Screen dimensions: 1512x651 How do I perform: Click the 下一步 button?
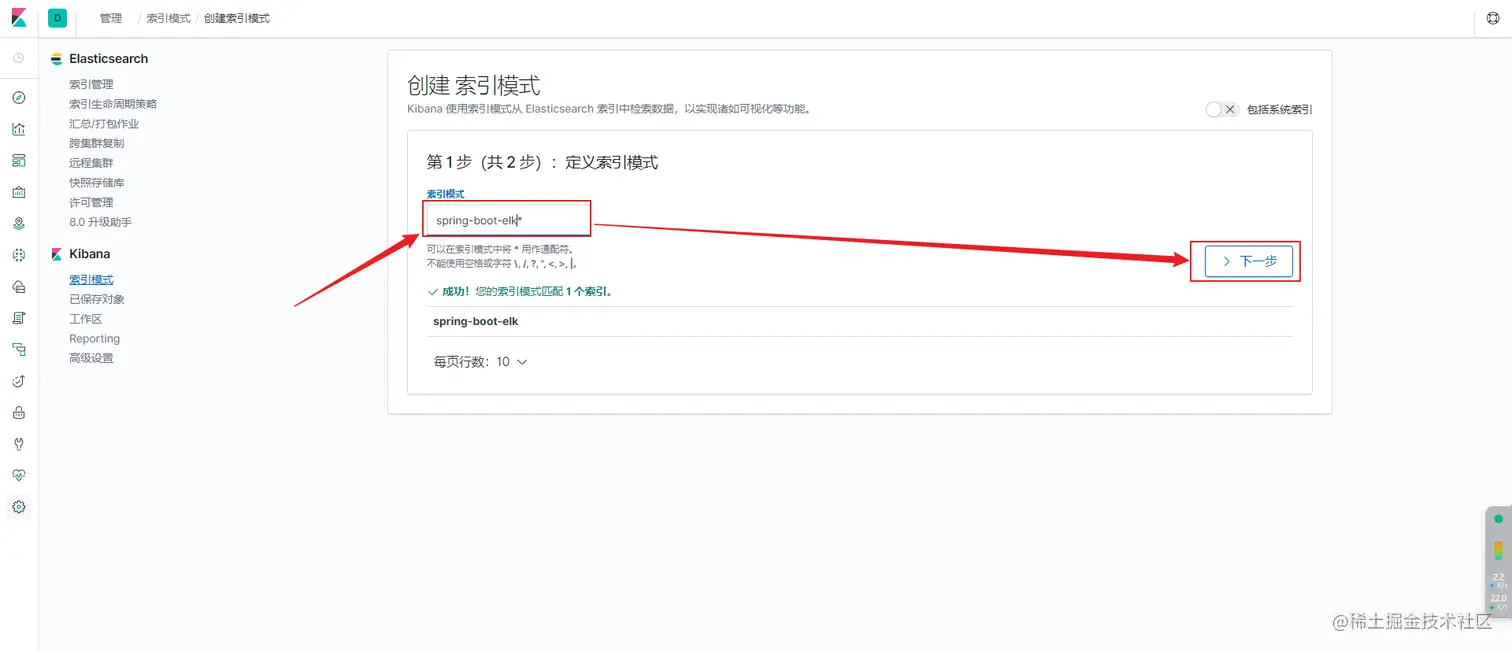click(x=1248, y=261)
